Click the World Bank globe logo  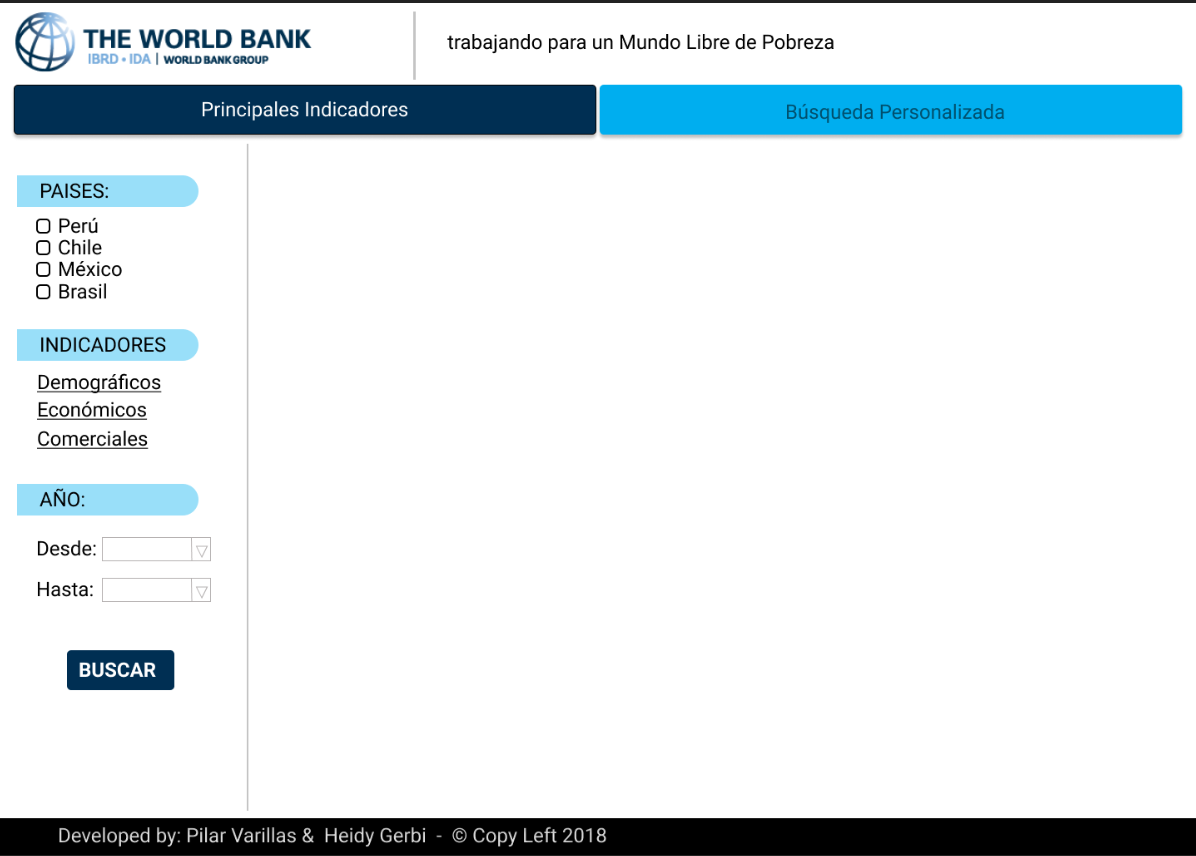tap(45, 42)
